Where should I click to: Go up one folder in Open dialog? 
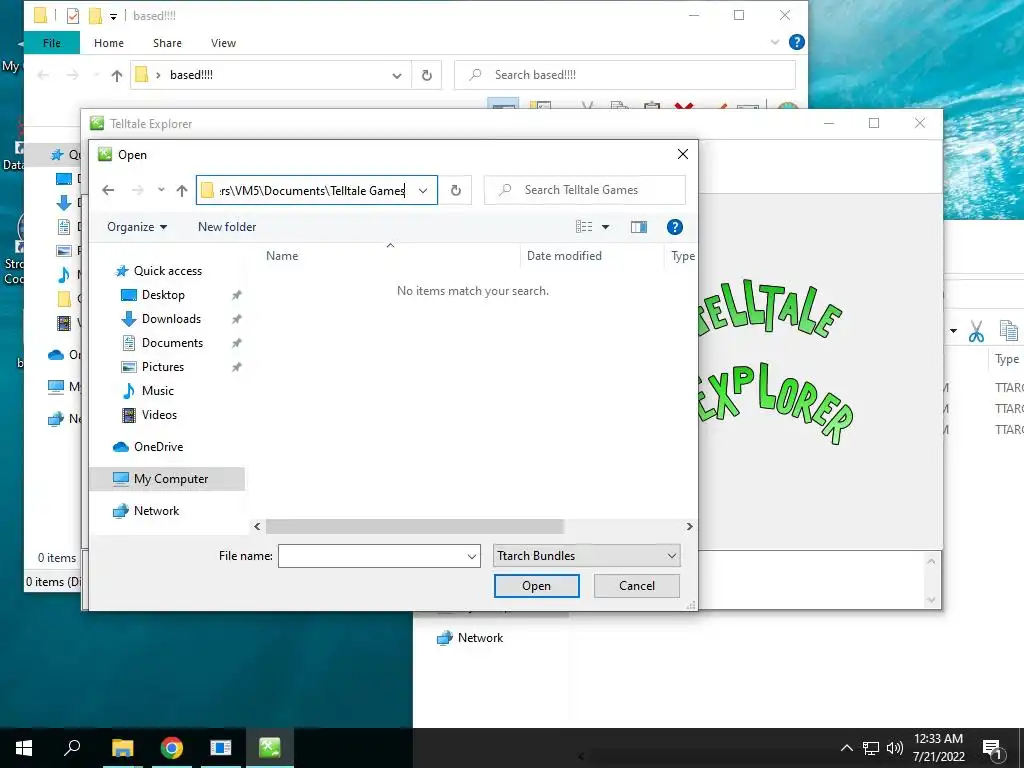pyautogui.click(x=182, y=190)
